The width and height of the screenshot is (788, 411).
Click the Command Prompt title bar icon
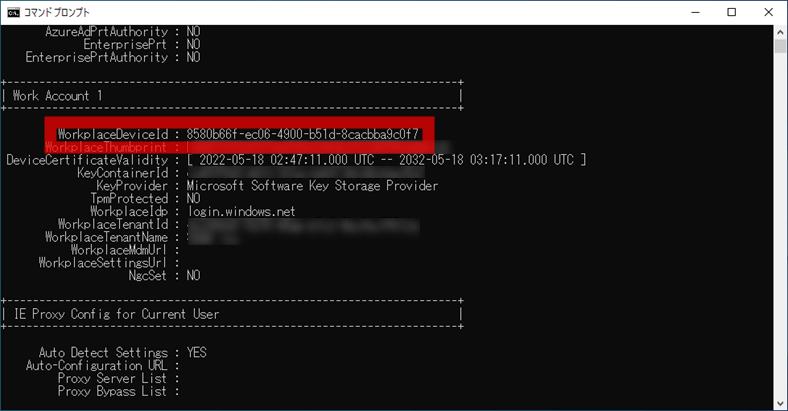click(13, 12)
